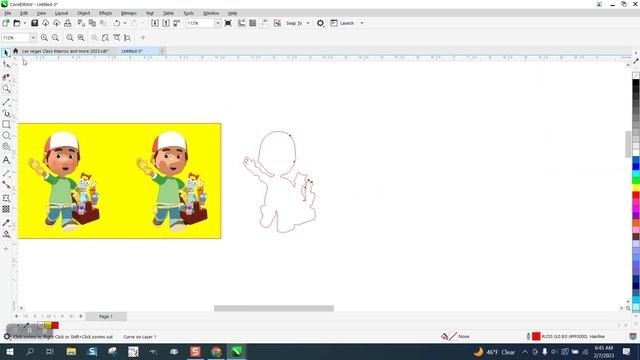Open the Layout menu

(x=61, y=13)
